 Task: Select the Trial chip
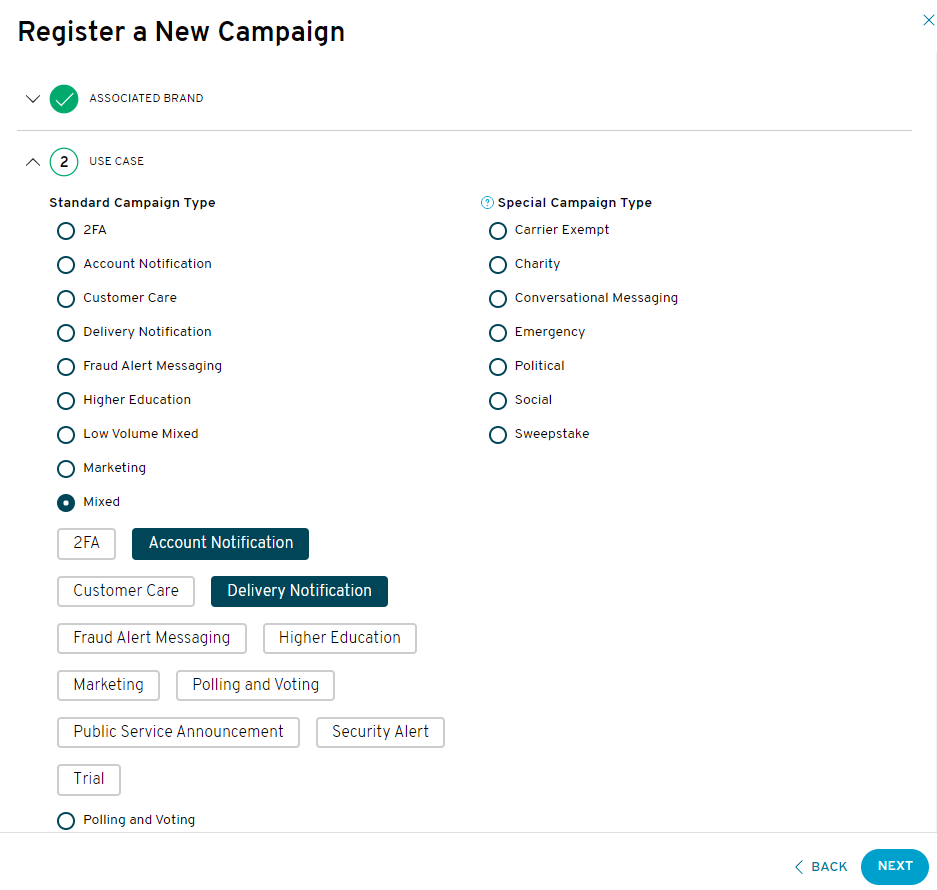click(x=89, y=779)
